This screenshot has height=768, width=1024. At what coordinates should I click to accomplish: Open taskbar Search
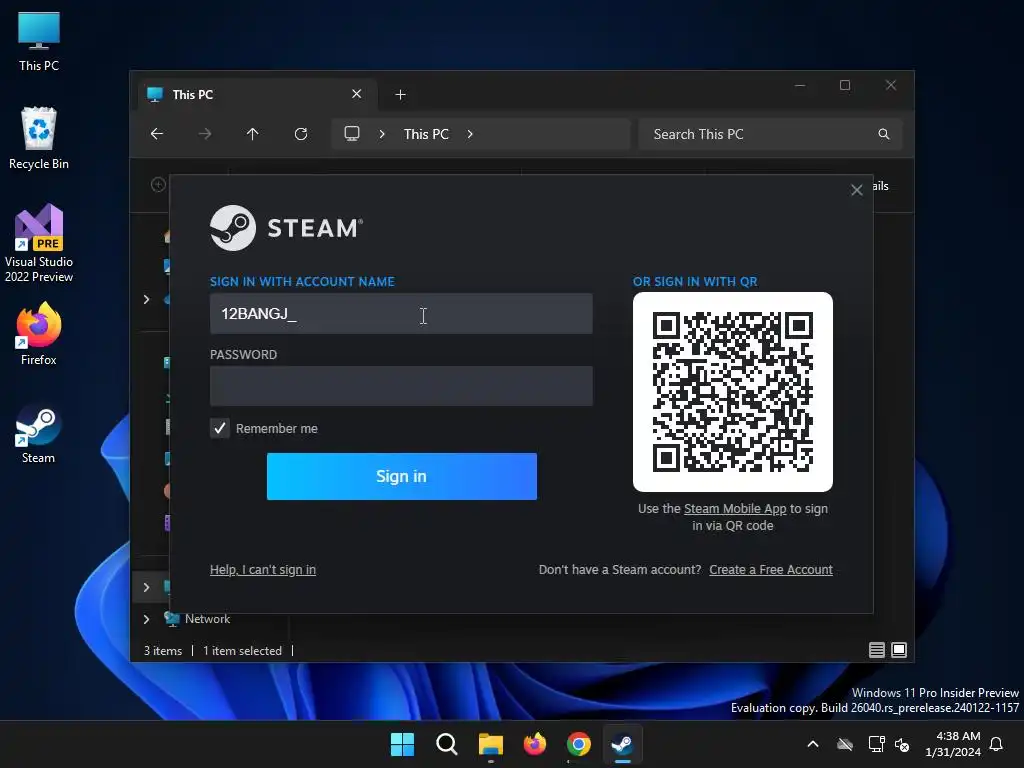coord(447,744)
